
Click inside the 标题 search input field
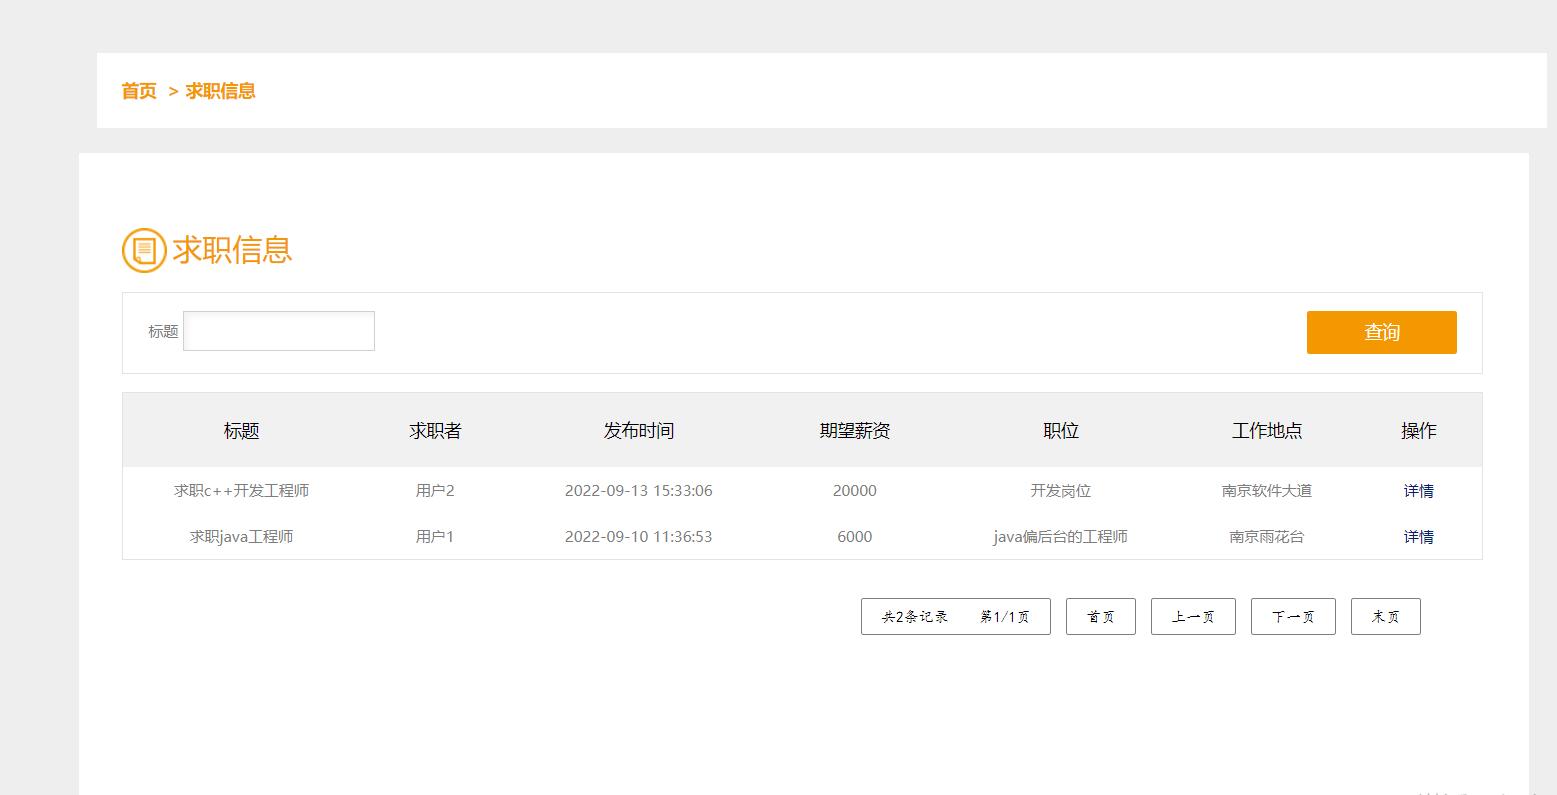click(278, 330)
